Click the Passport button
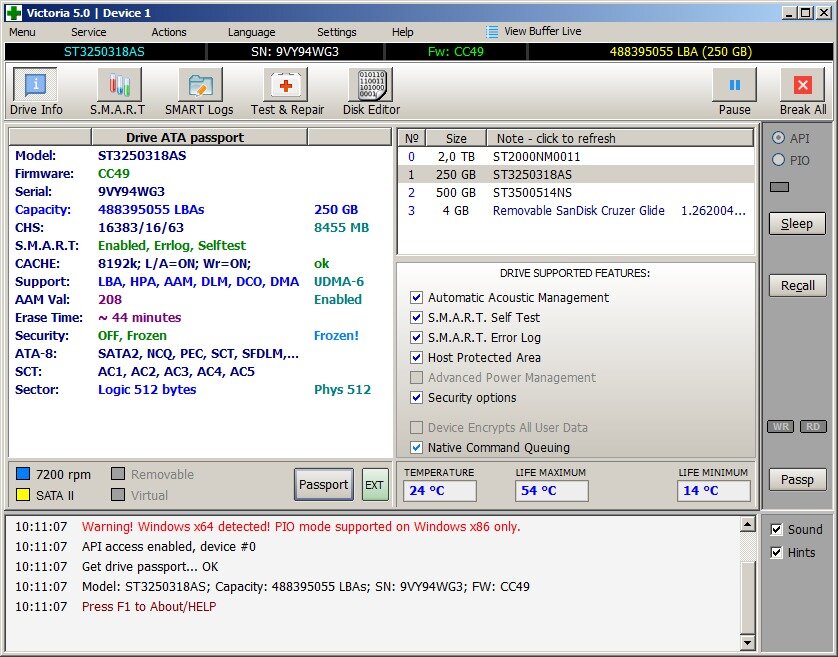The image size is (838, 657). tap(323, 484)
